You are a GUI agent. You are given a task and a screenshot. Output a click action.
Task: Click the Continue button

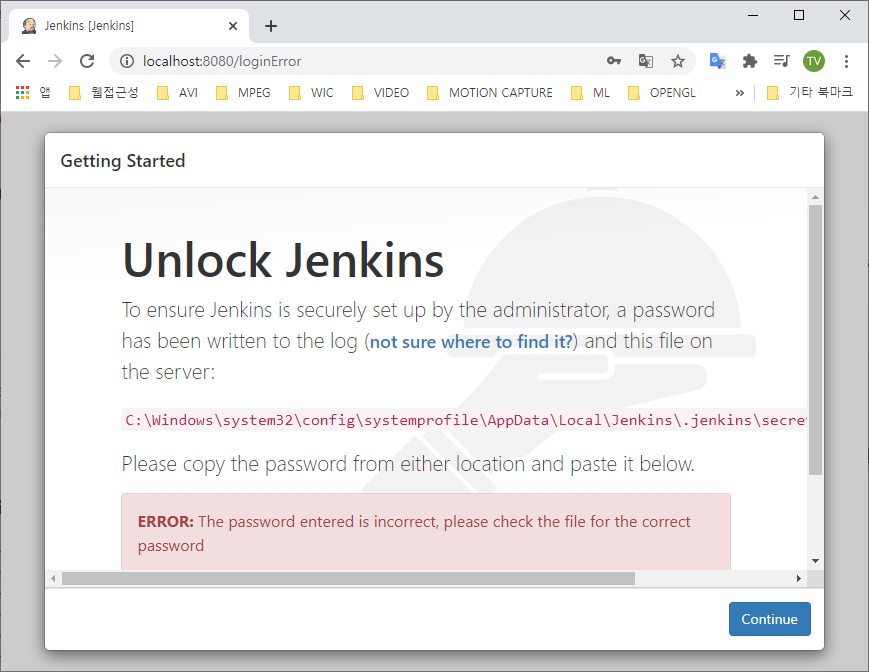click(769, 619)
